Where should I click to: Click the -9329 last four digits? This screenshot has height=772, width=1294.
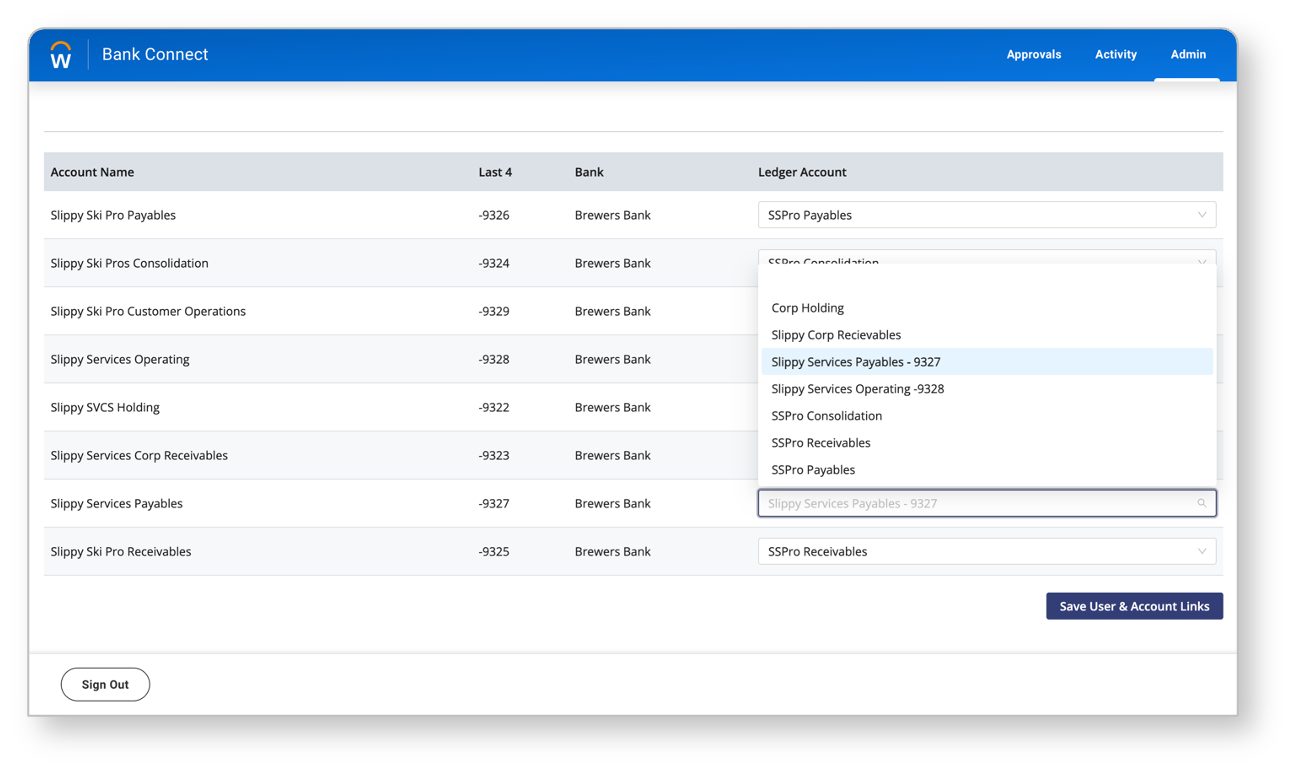click(x=494, y=311)
